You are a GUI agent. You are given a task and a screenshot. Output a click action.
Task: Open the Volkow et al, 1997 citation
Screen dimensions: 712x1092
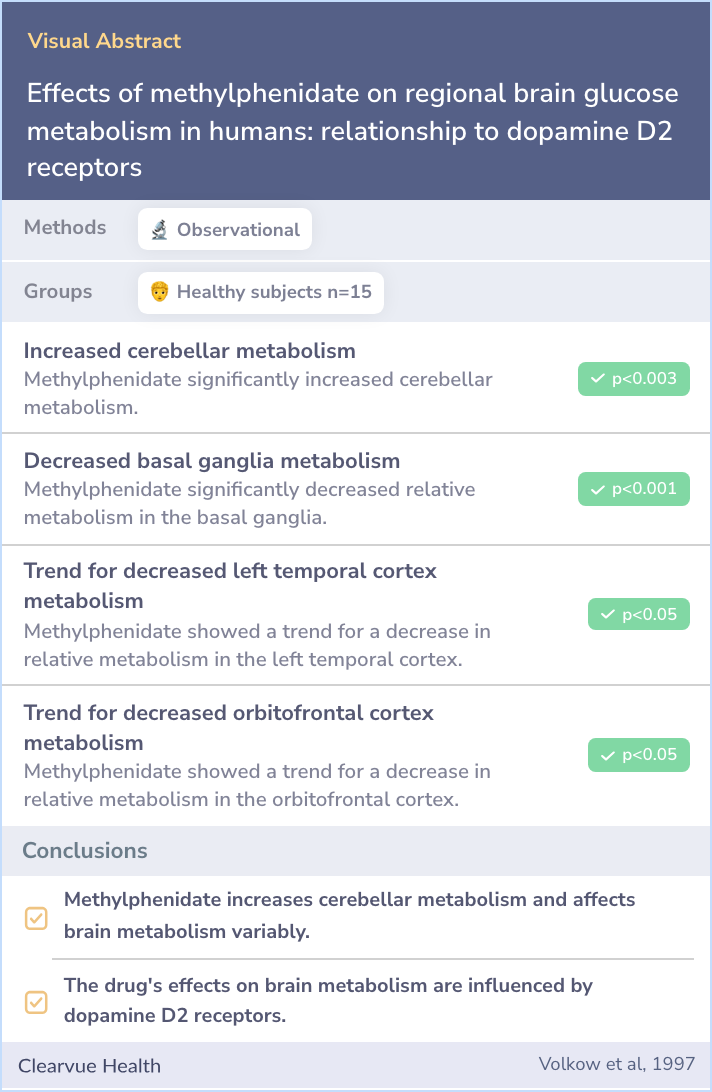tap(617, 1063)
